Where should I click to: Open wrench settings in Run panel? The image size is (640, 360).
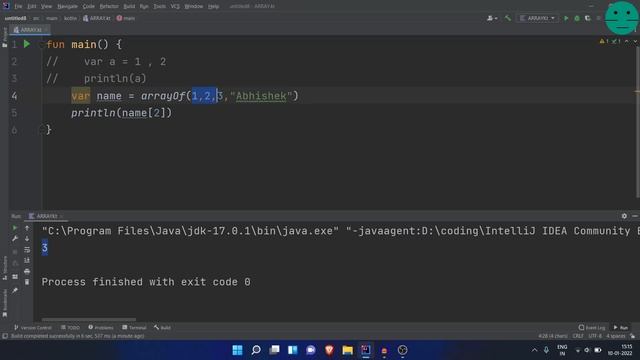tap(15, 238)
